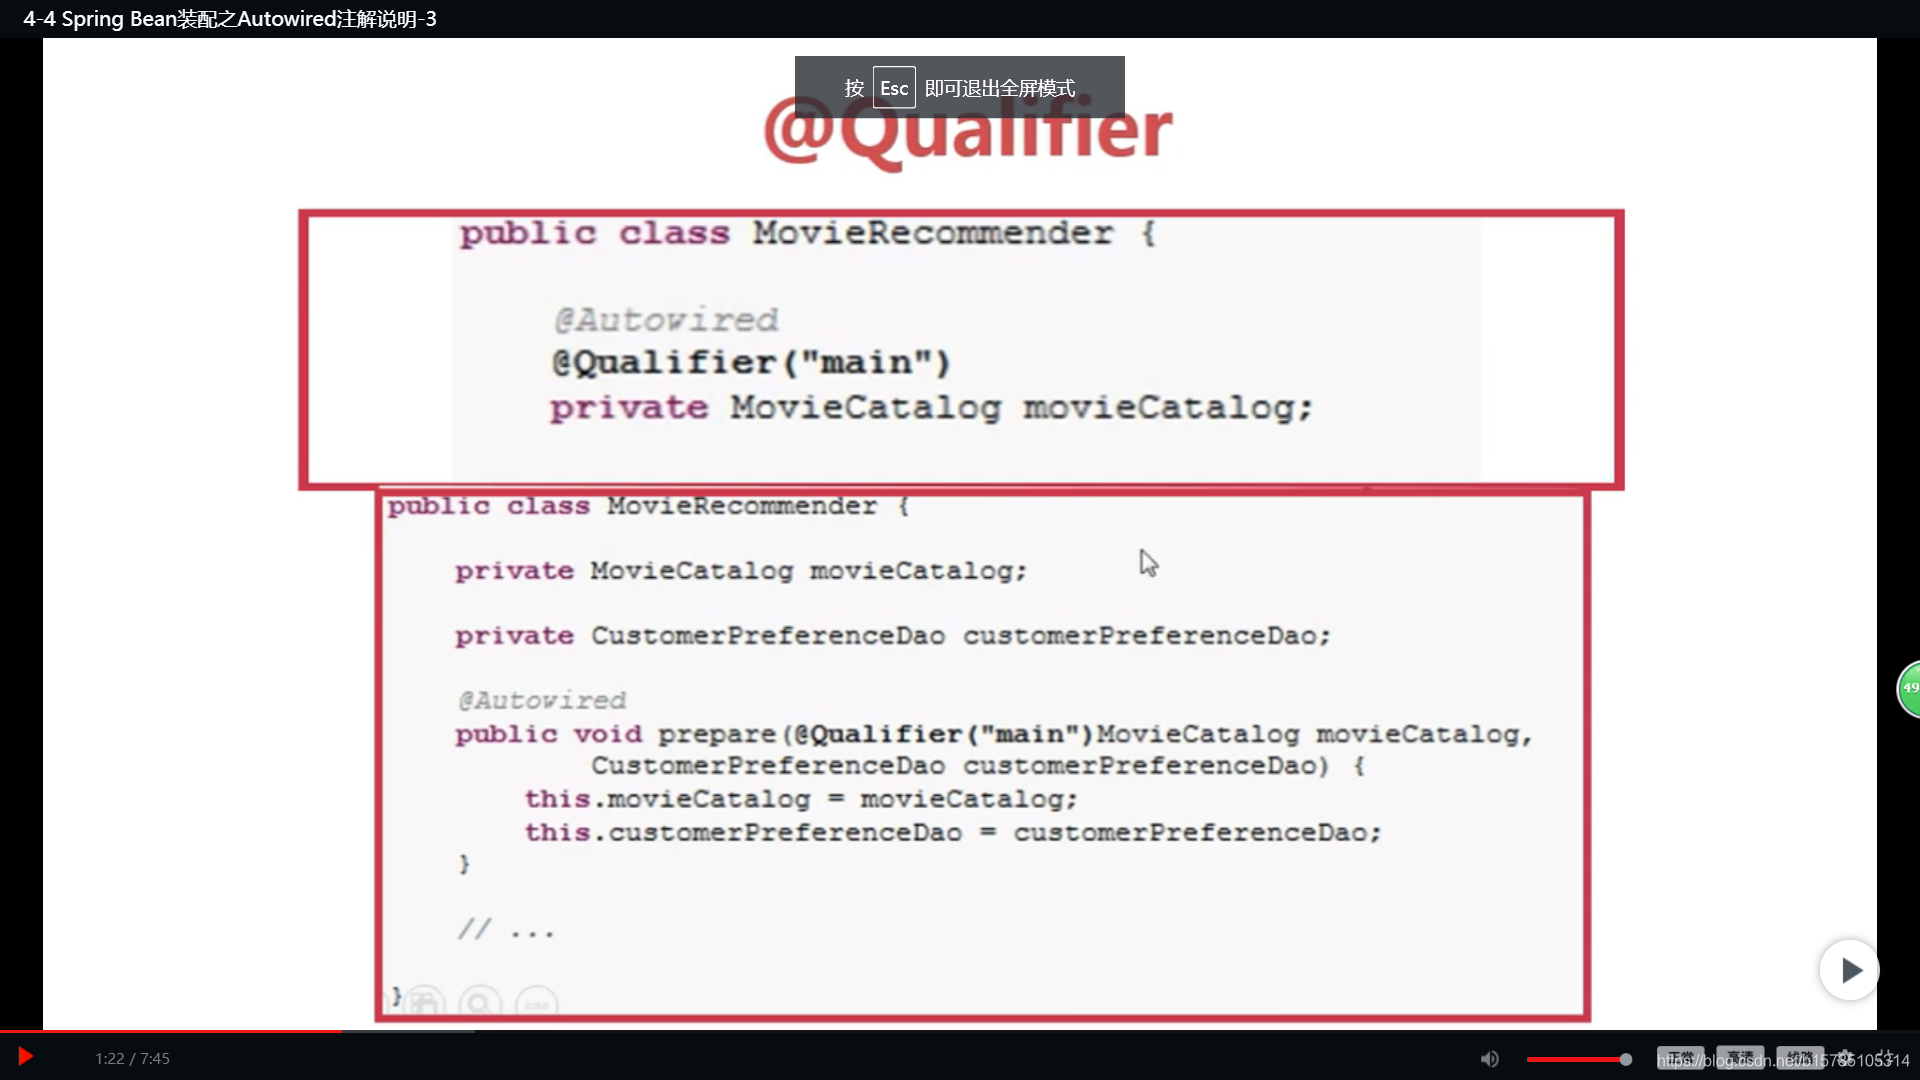Click the upper @Qualifier("main") code snippet
1920x1080 pixels.
click(750, 362)
